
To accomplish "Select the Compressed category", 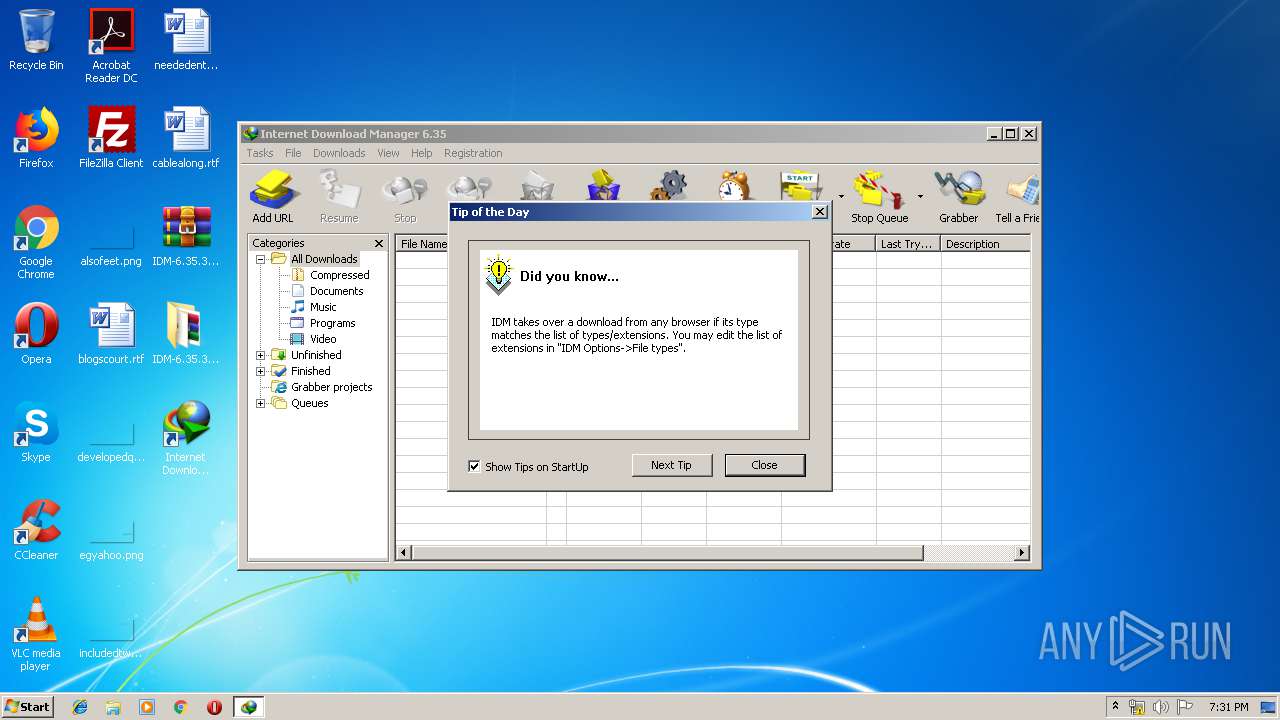I will [x=339, y=275].
